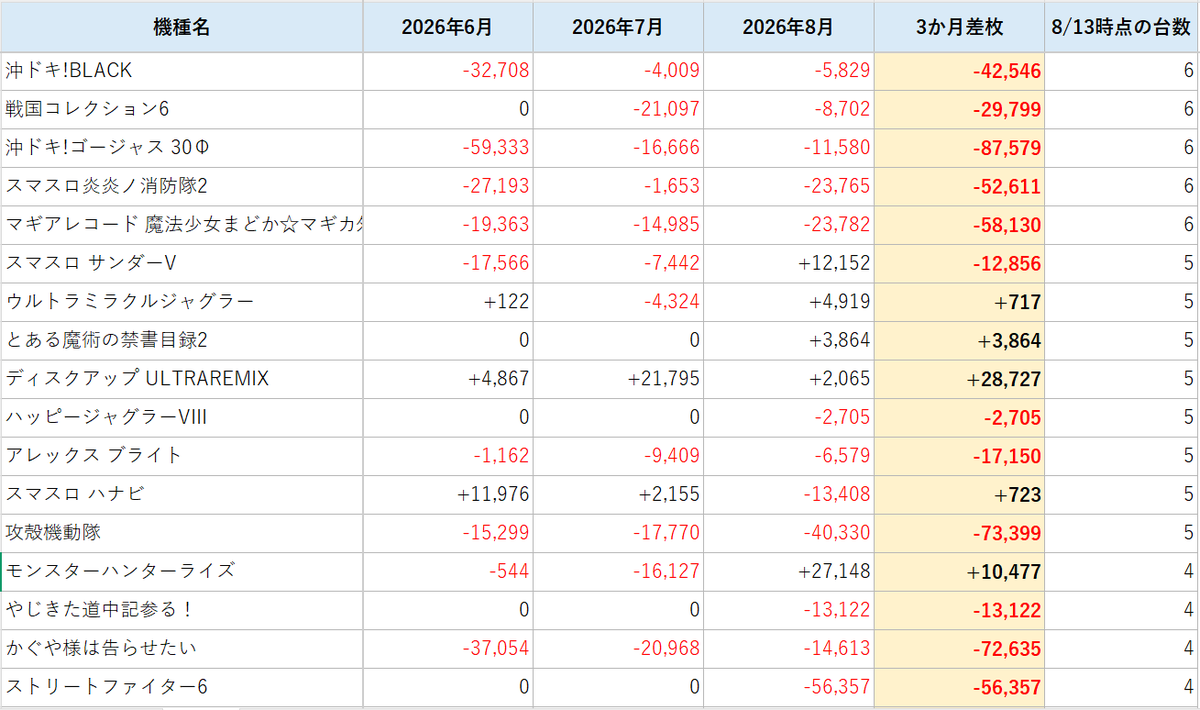This screenshot has height=710, width=1200.
Task: Select the -58,130 total cell
Action: pos(960,225)
